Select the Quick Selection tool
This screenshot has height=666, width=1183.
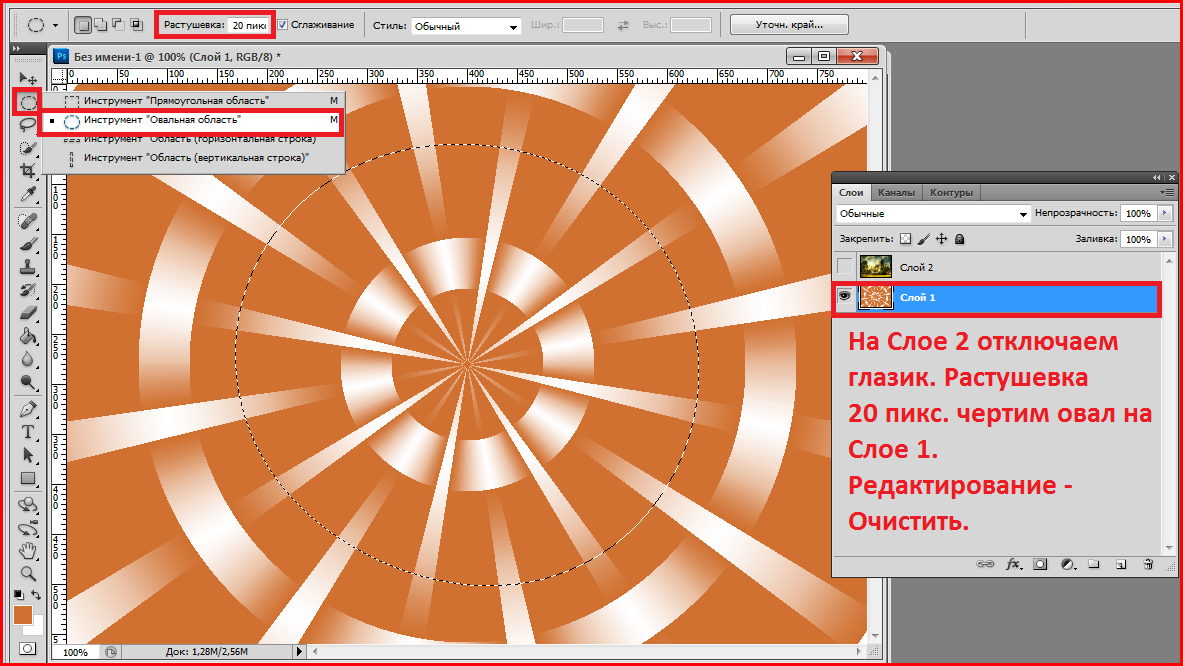pyautogui.click(x=28, y=148)
